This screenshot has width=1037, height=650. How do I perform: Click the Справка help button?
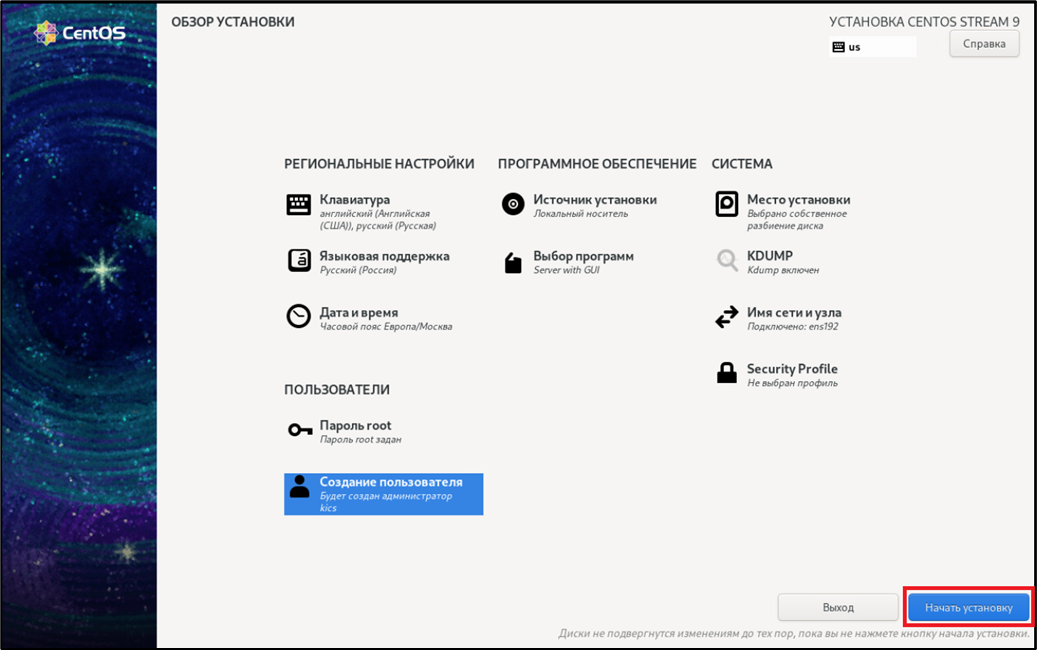(984, 44)
